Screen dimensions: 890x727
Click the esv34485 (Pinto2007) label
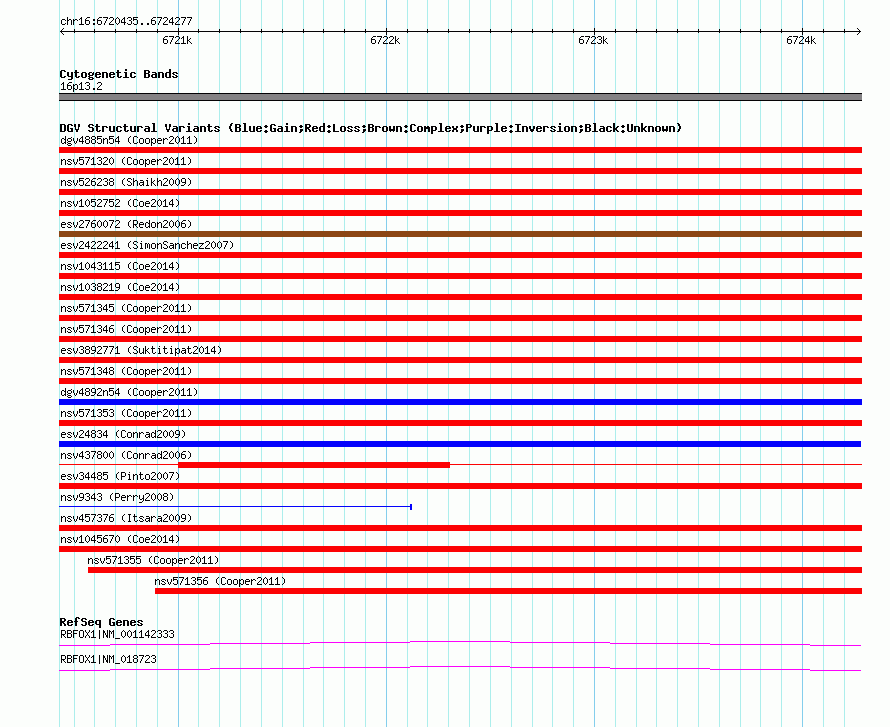[120, 476]
